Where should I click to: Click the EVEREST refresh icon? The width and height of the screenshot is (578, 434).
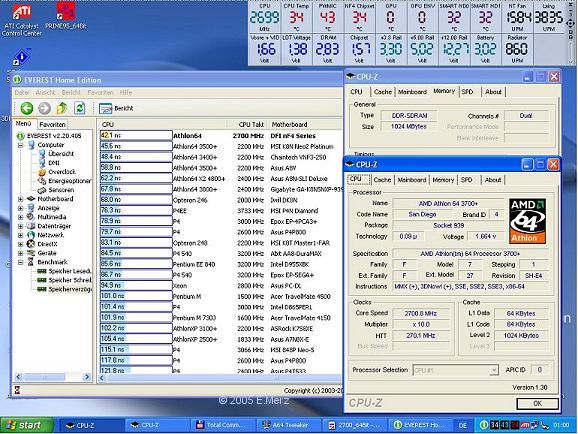[80, 108]
